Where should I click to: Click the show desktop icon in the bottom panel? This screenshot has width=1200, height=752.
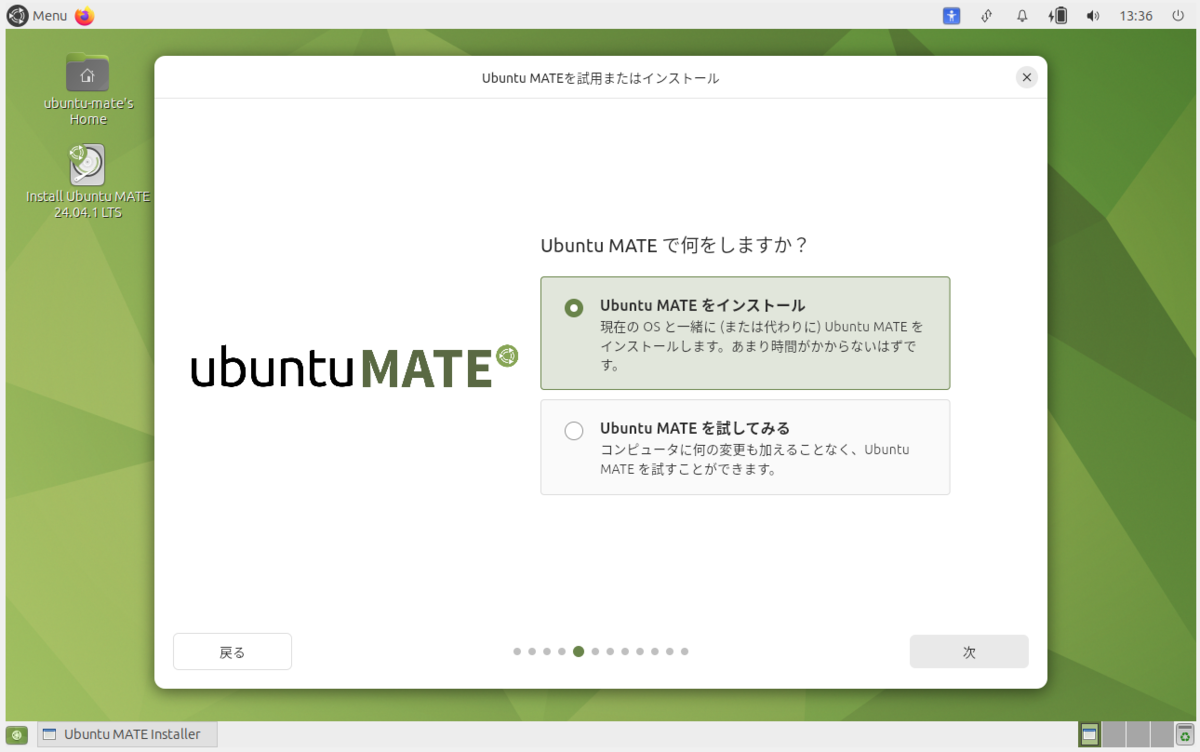coord(17,734)
